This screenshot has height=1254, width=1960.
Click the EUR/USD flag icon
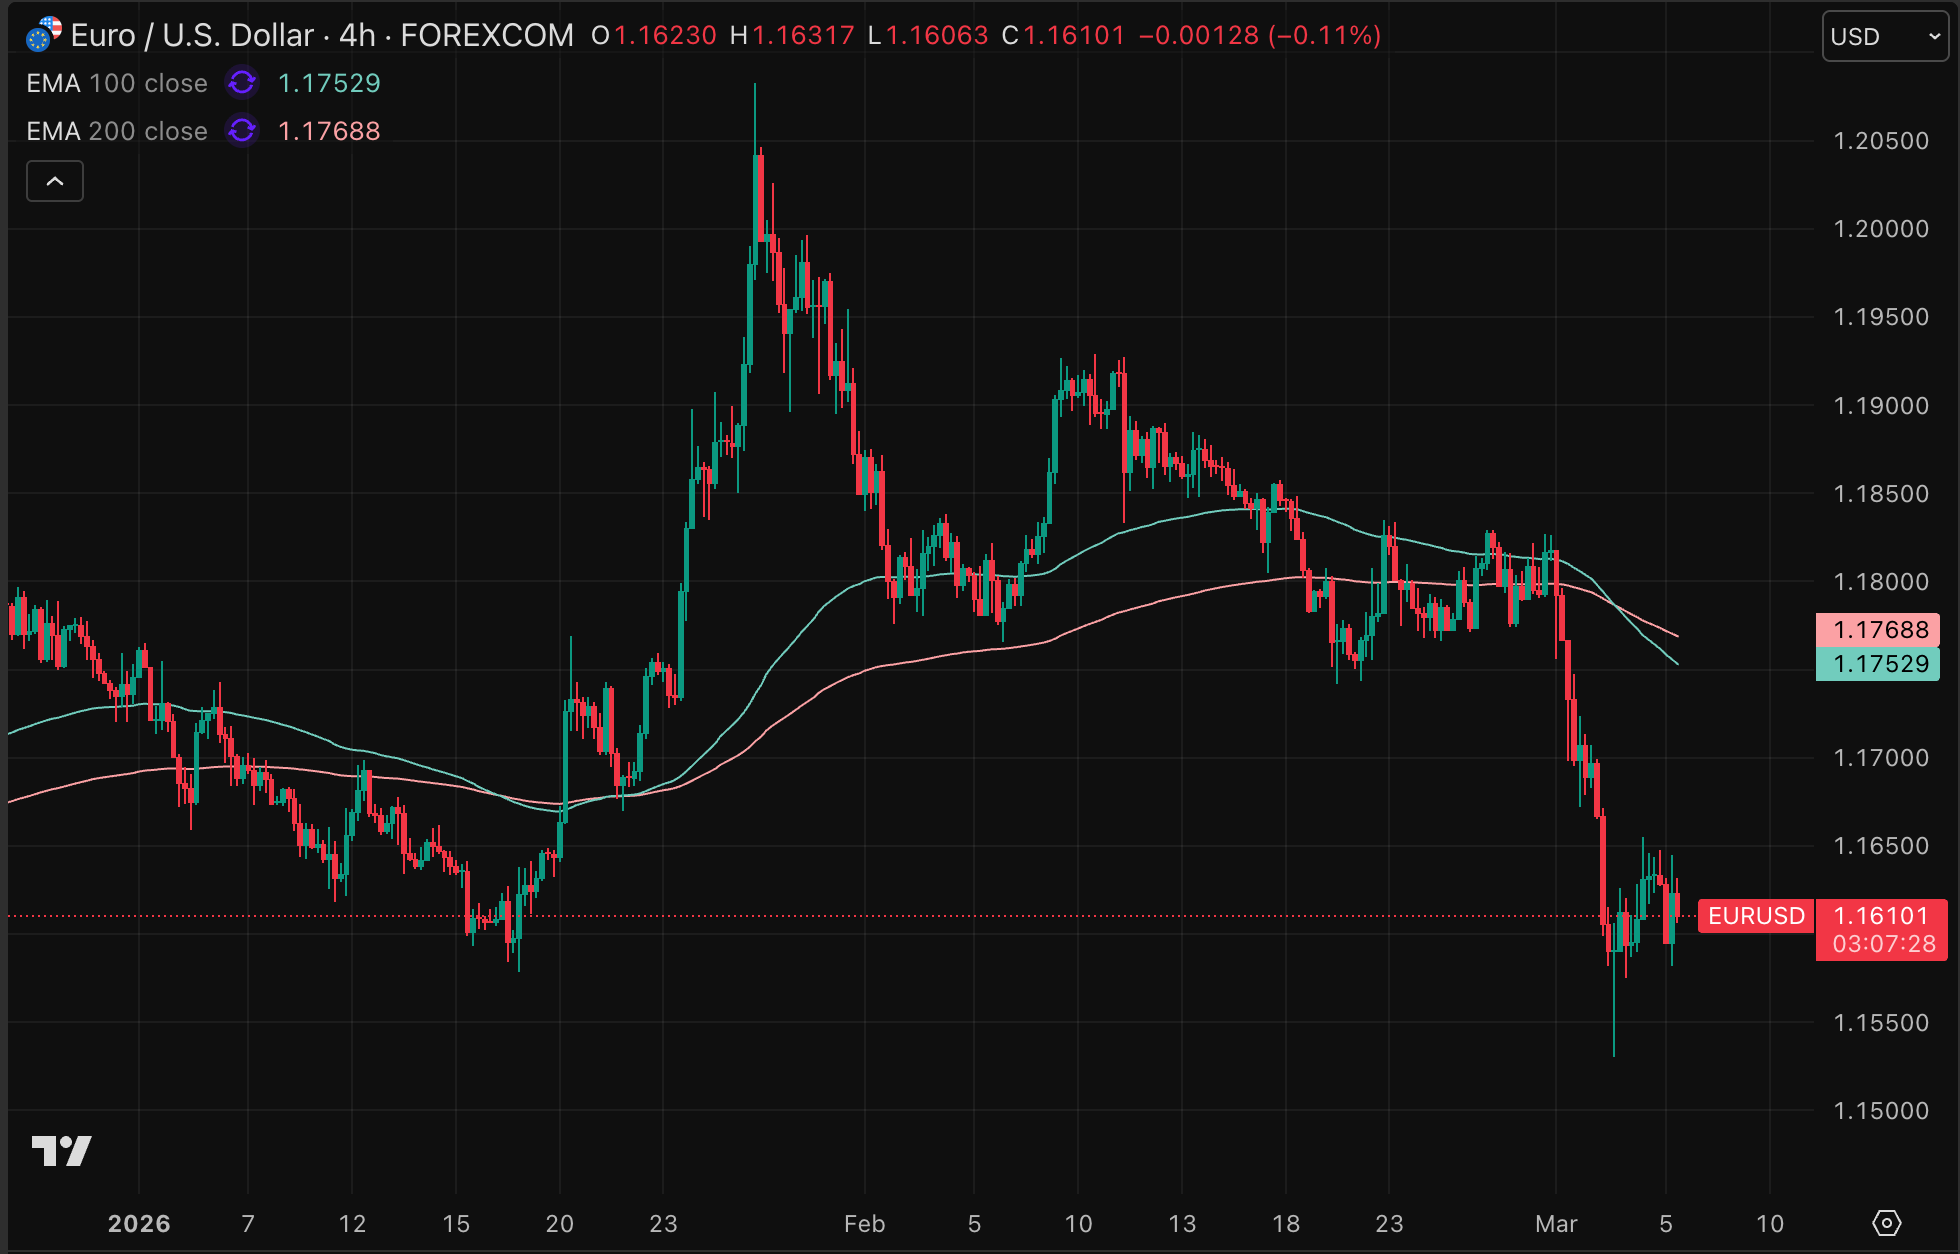point(43,34)
